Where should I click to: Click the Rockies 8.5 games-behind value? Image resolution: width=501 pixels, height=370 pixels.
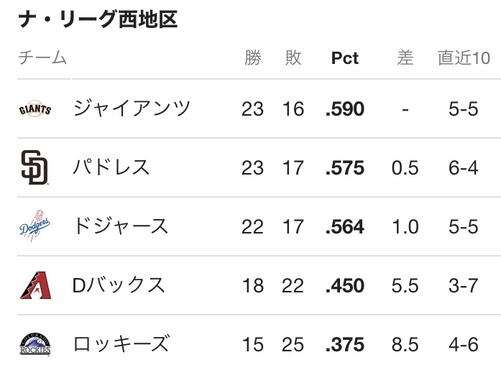tap(405, 345)
